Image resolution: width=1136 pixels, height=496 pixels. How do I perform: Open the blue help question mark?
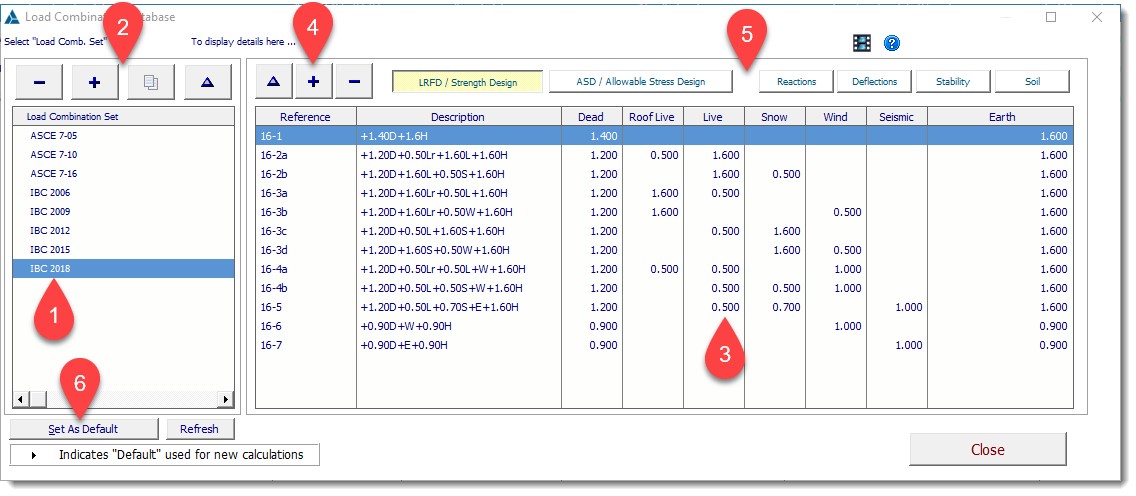pyautogui.click(x=892, y=43)
